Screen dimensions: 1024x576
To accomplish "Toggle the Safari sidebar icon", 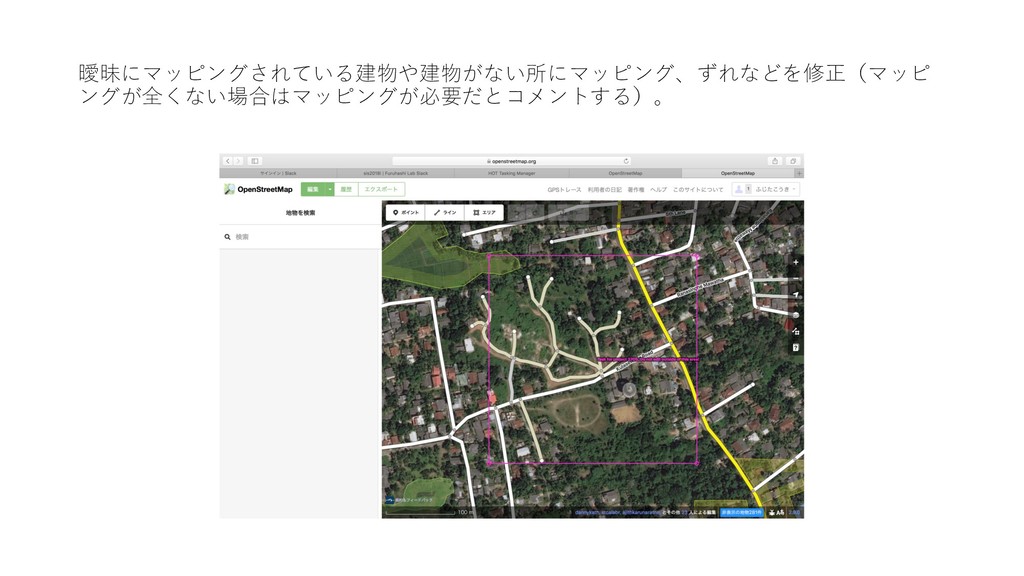I will coord(255,161).
